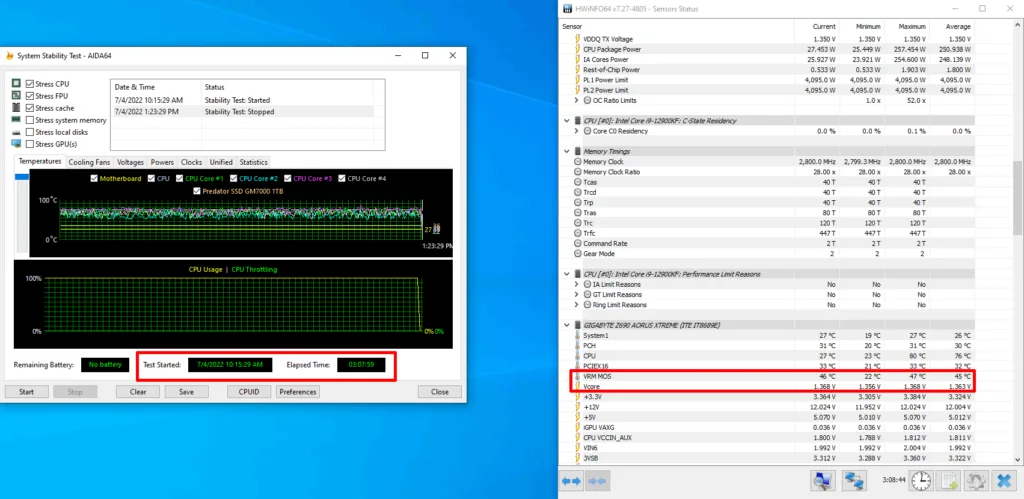Click the expand-columns arrows icon in HWiNFO
Viewport: 1024px width, 499px height.
tap(571, 481)
